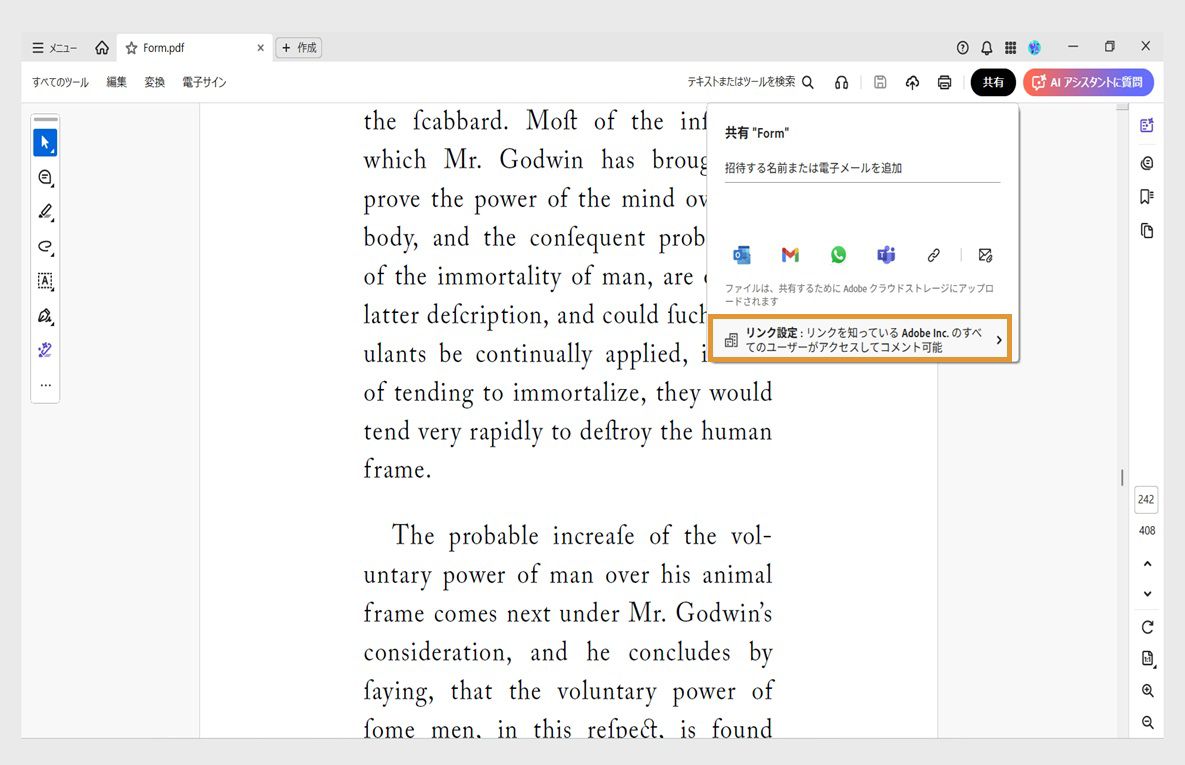
Task: Open more annotation tools with the ellipsis
Action: point(44,383)
